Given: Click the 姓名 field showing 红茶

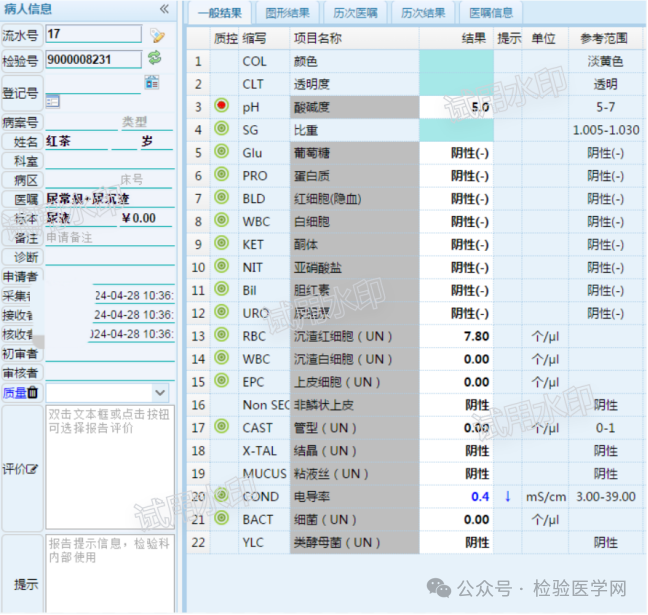Looking at the screenshot, I should click(76, 141).
